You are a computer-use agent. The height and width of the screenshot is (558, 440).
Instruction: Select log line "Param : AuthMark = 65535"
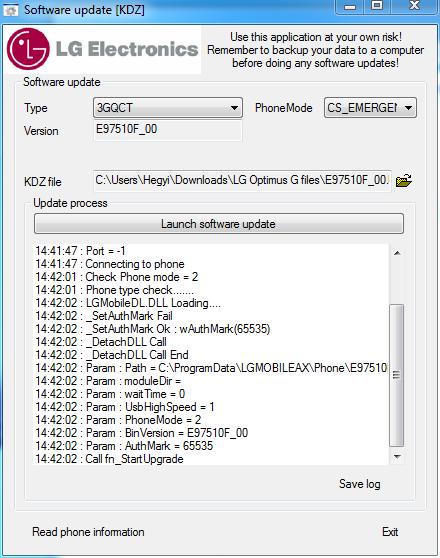click(x=124, y=446)
